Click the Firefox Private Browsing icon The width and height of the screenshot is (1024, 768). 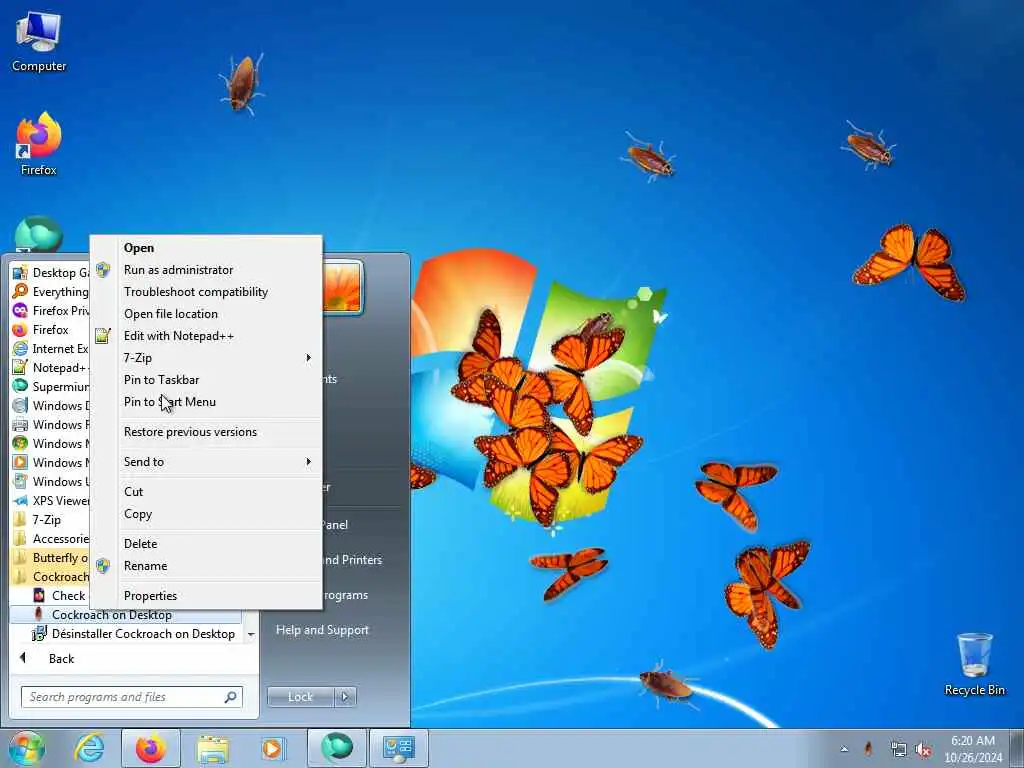[20, 310]
